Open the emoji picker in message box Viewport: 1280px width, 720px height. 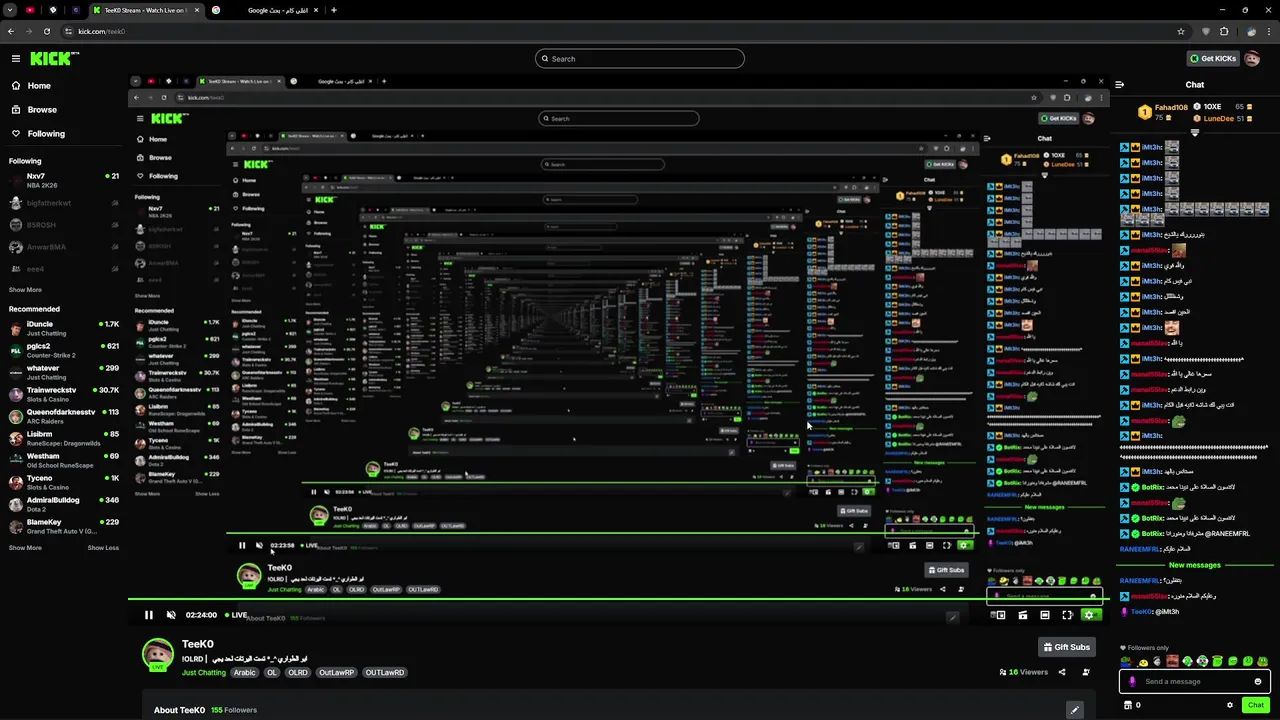coord(1258,682)
